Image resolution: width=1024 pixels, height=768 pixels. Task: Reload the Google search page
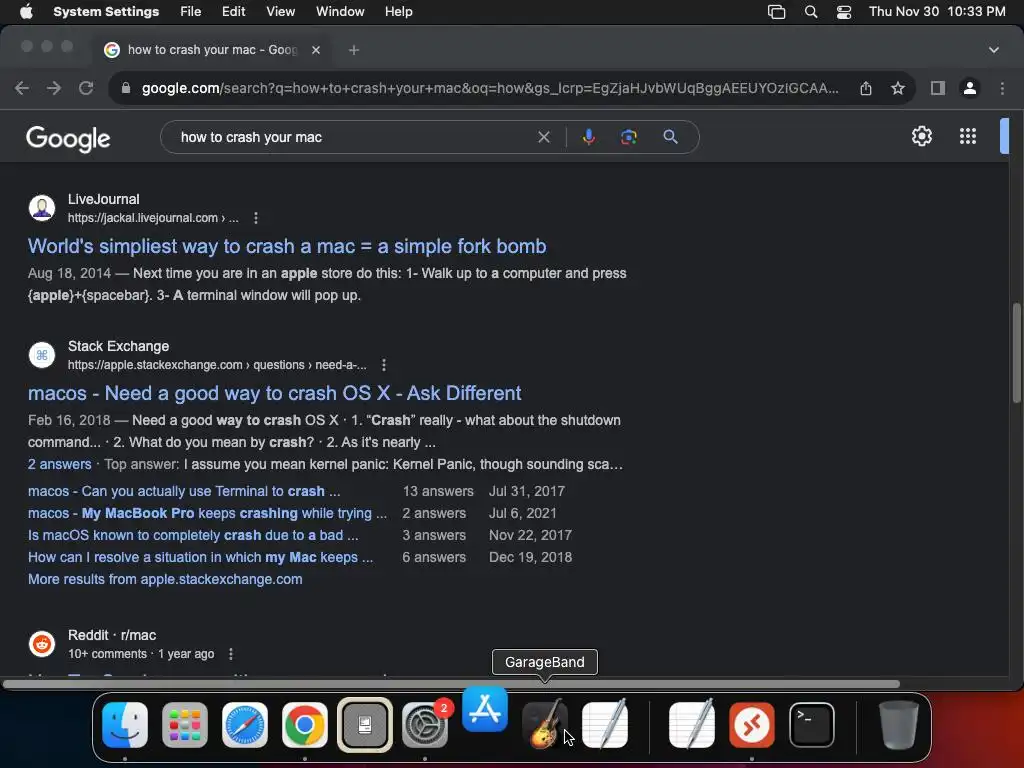(x=86, y=88)
